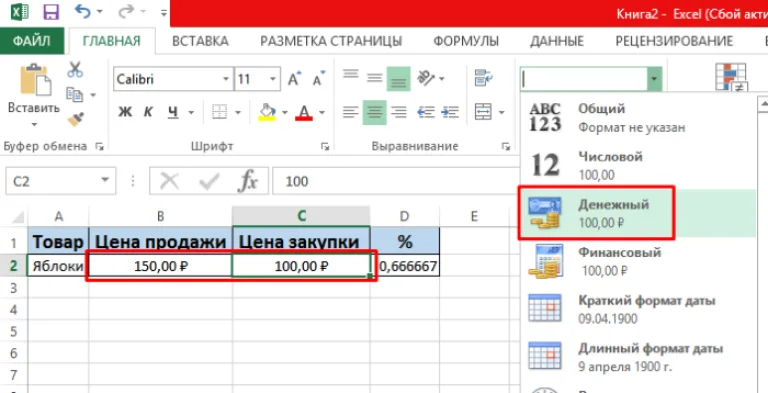Select the ГЛАВНАЯ tab
The image size is (768, 393).
112,41
